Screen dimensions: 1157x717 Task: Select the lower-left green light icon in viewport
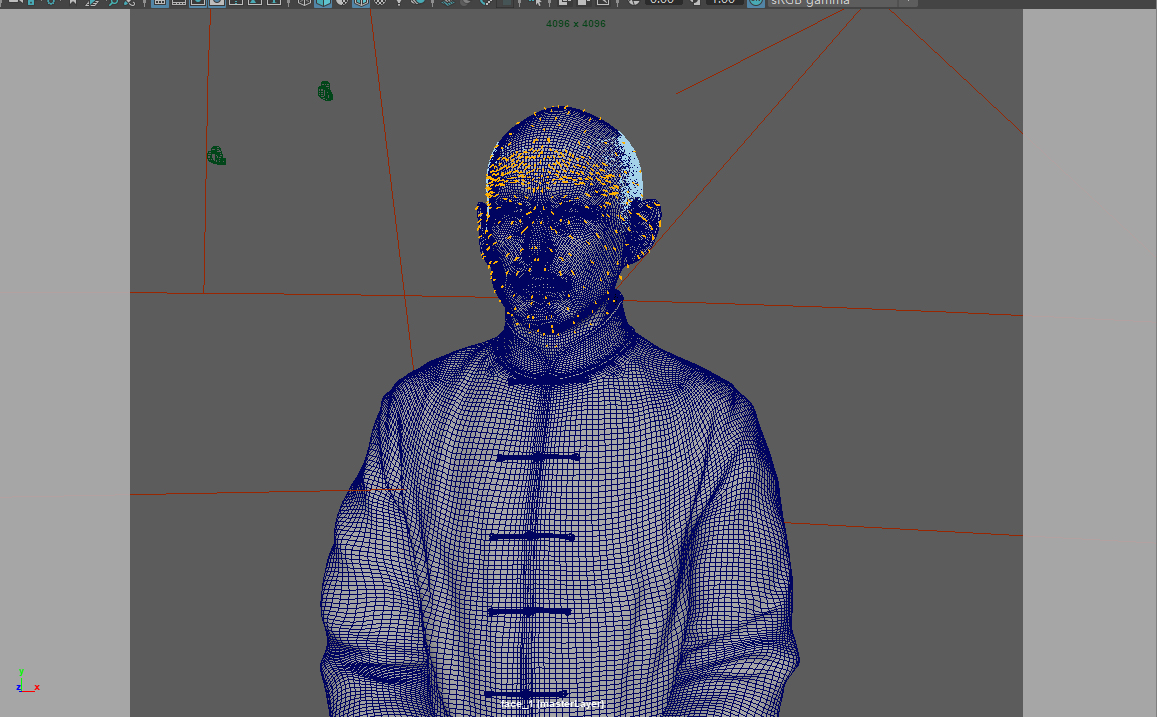(x=216, y=156)
